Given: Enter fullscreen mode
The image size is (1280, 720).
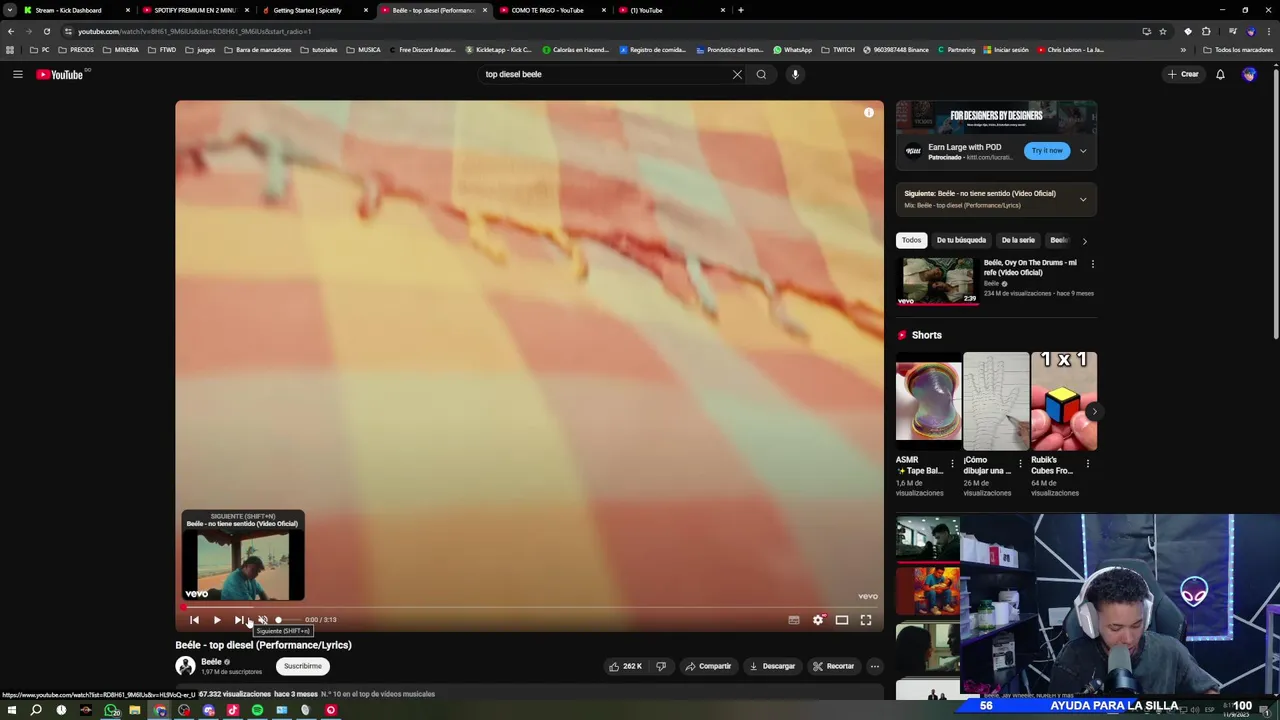Looking at the screenshot, I should pos(866,620).
